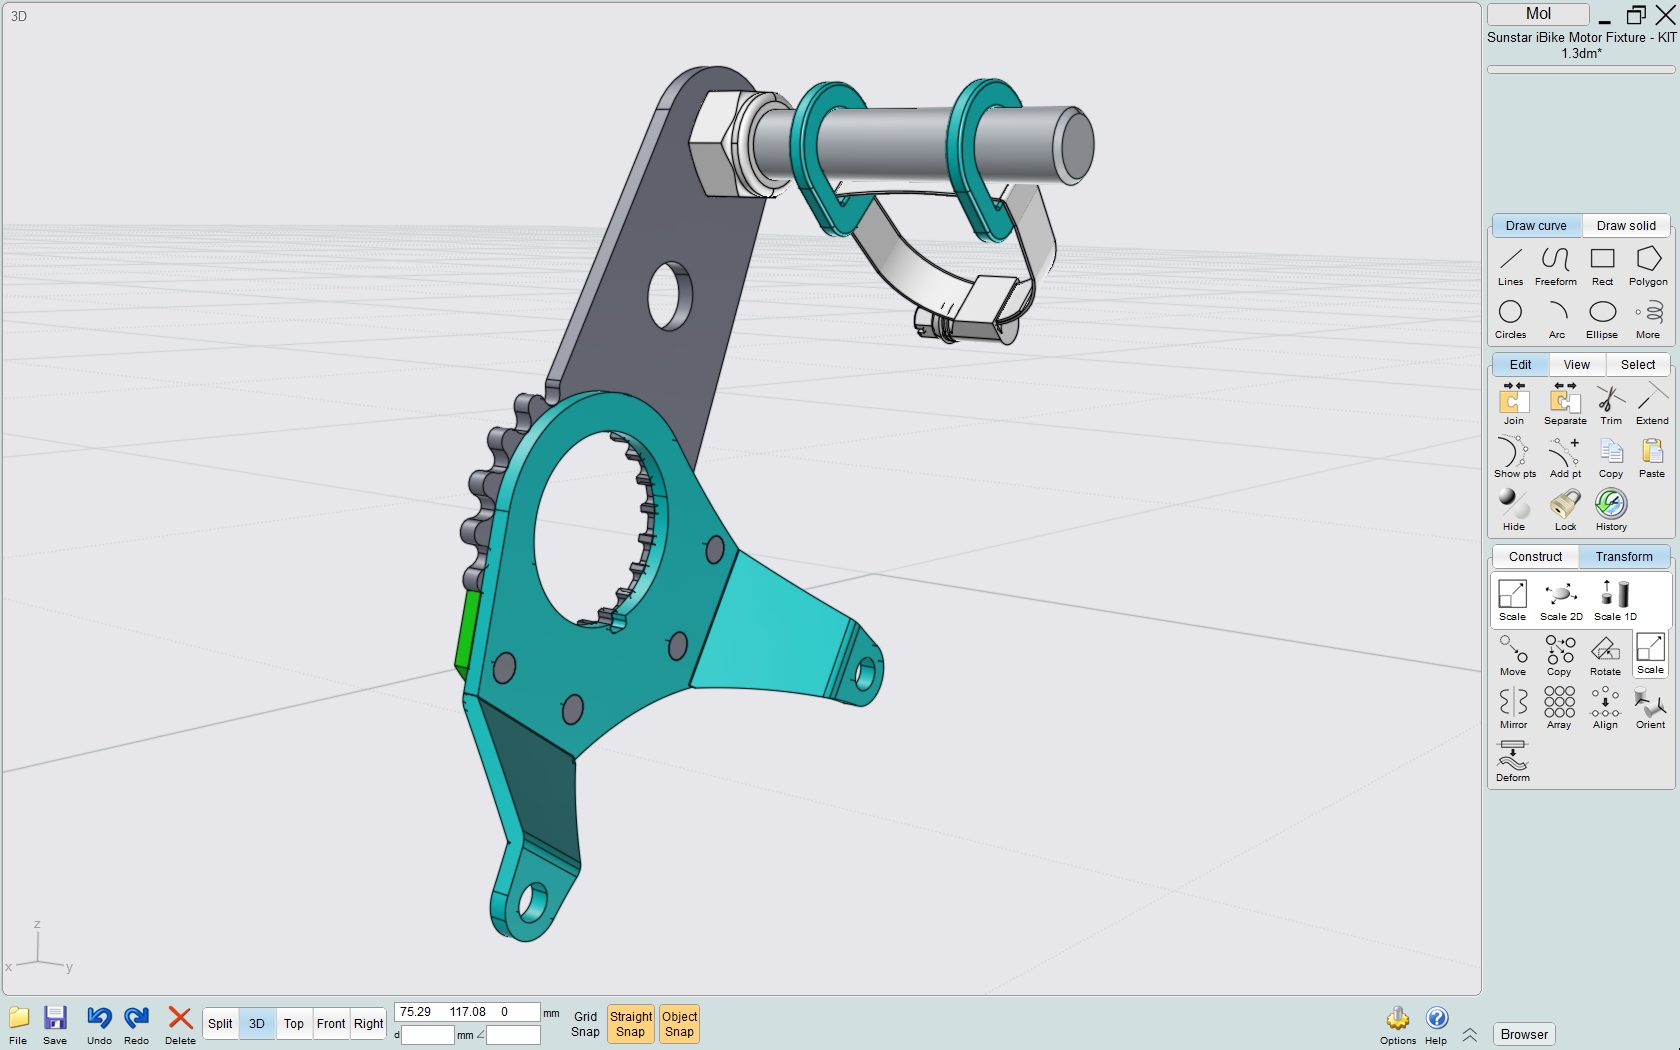The height and width of the screenshot is (1050, 1680).
Task: Toggle Grid Snap
Action: pos(585,1024)
